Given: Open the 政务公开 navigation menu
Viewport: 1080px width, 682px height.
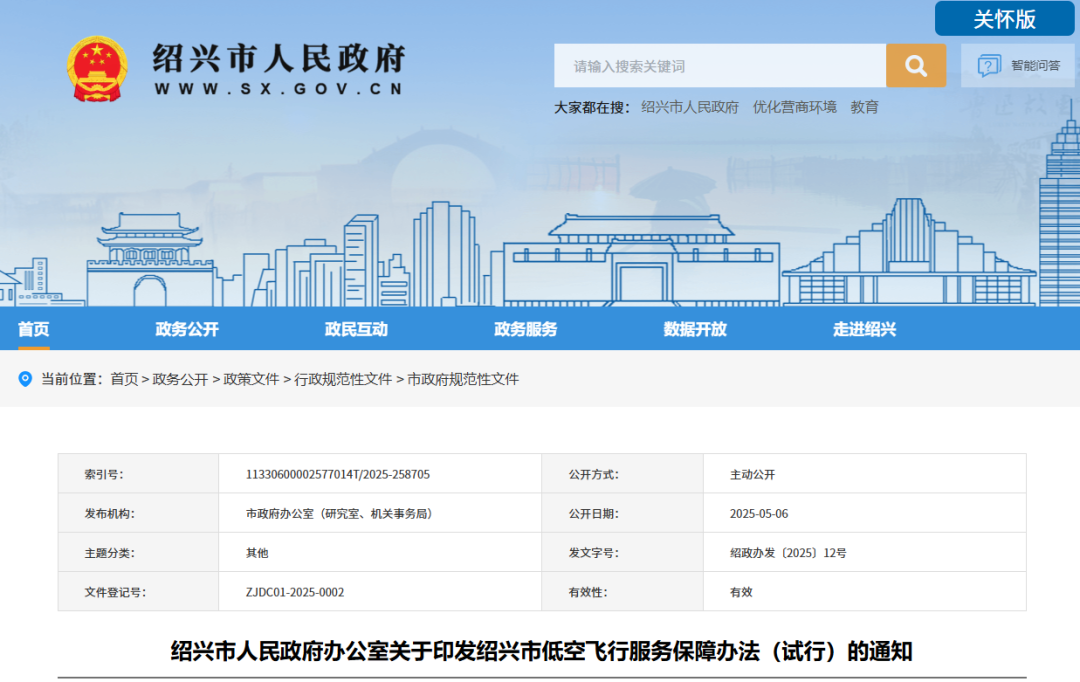Looking at the screenshot, I should click(x=187, y=329).
